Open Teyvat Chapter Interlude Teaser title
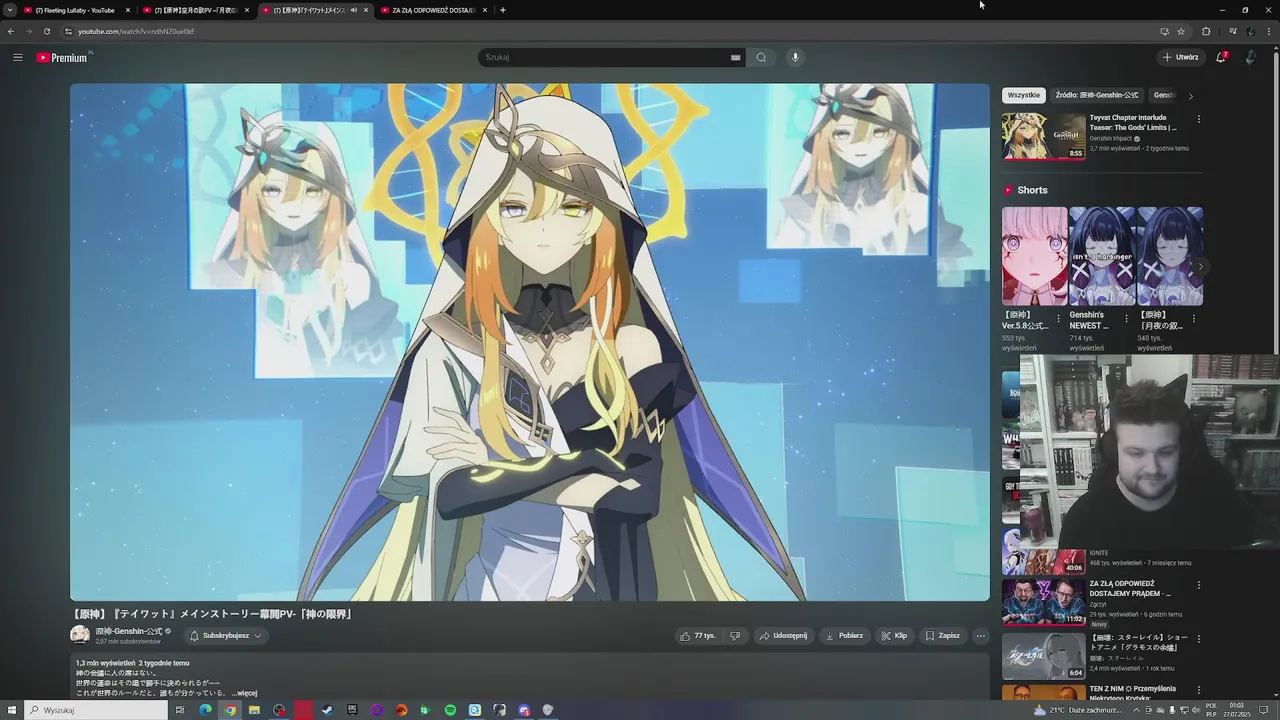The width and height of the screenshot is (1280, 720). click(1134, 122)
